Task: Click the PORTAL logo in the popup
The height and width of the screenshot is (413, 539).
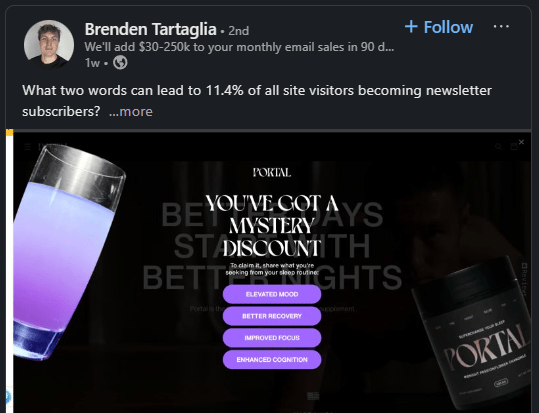Action: click(x=272, y=172)
